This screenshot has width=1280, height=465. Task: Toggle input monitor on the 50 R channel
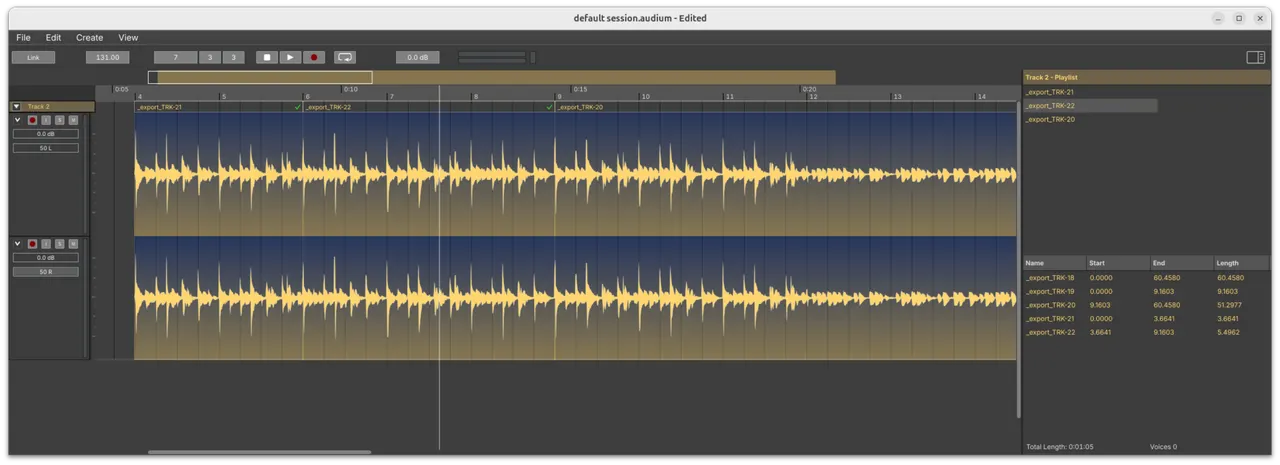46,244
